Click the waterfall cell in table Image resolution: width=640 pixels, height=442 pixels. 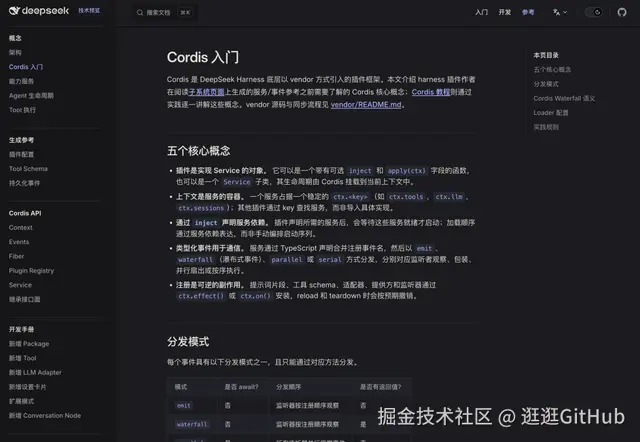click(192, 424)
